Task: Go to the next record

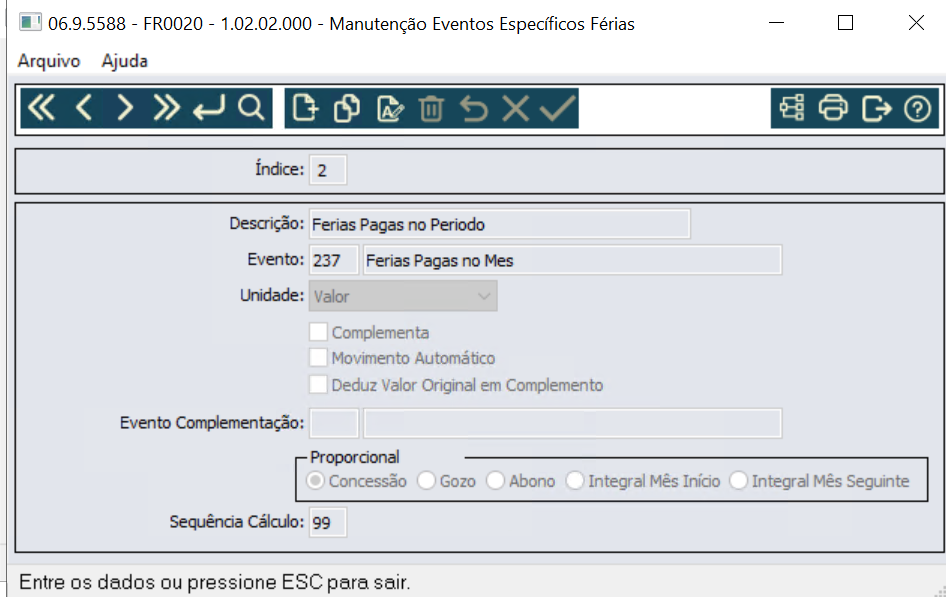Action: point(125,109)
